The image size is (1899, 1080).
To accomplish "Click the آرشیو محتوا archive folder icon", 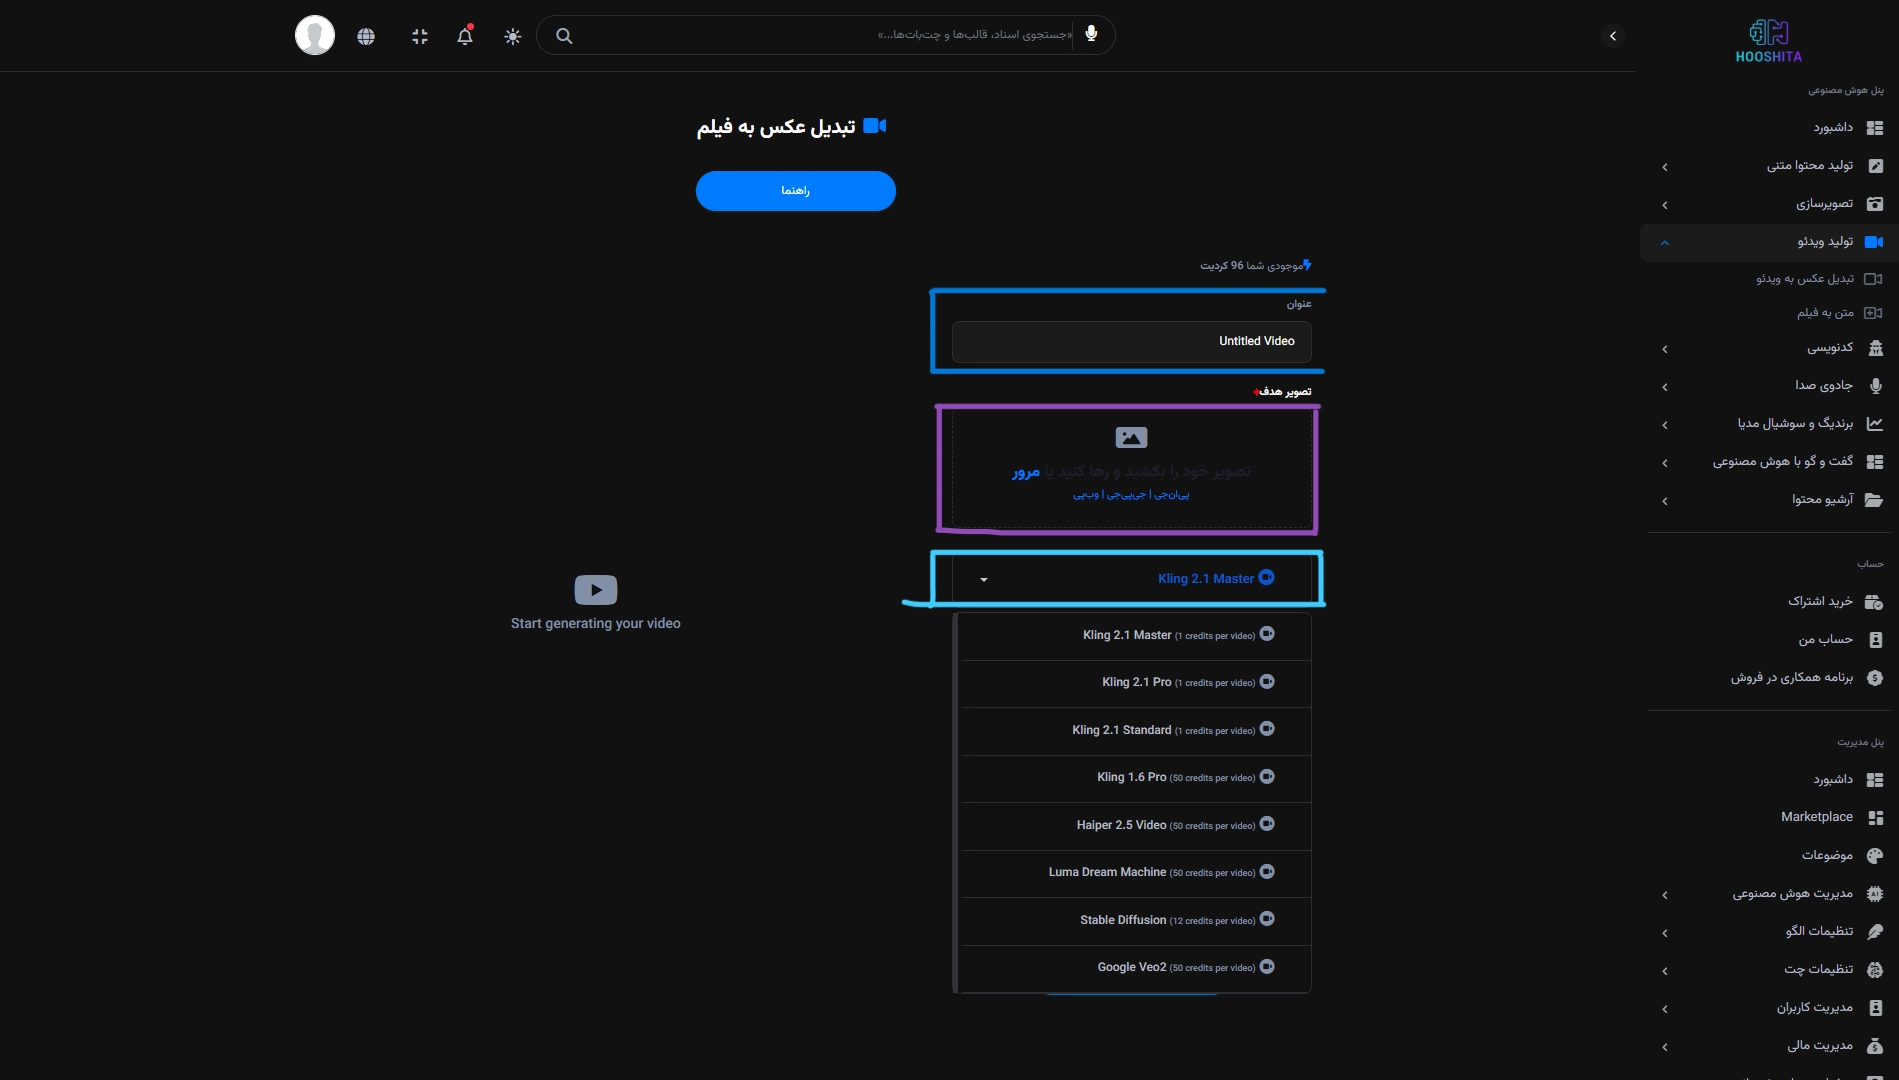I will (1876, 501).
